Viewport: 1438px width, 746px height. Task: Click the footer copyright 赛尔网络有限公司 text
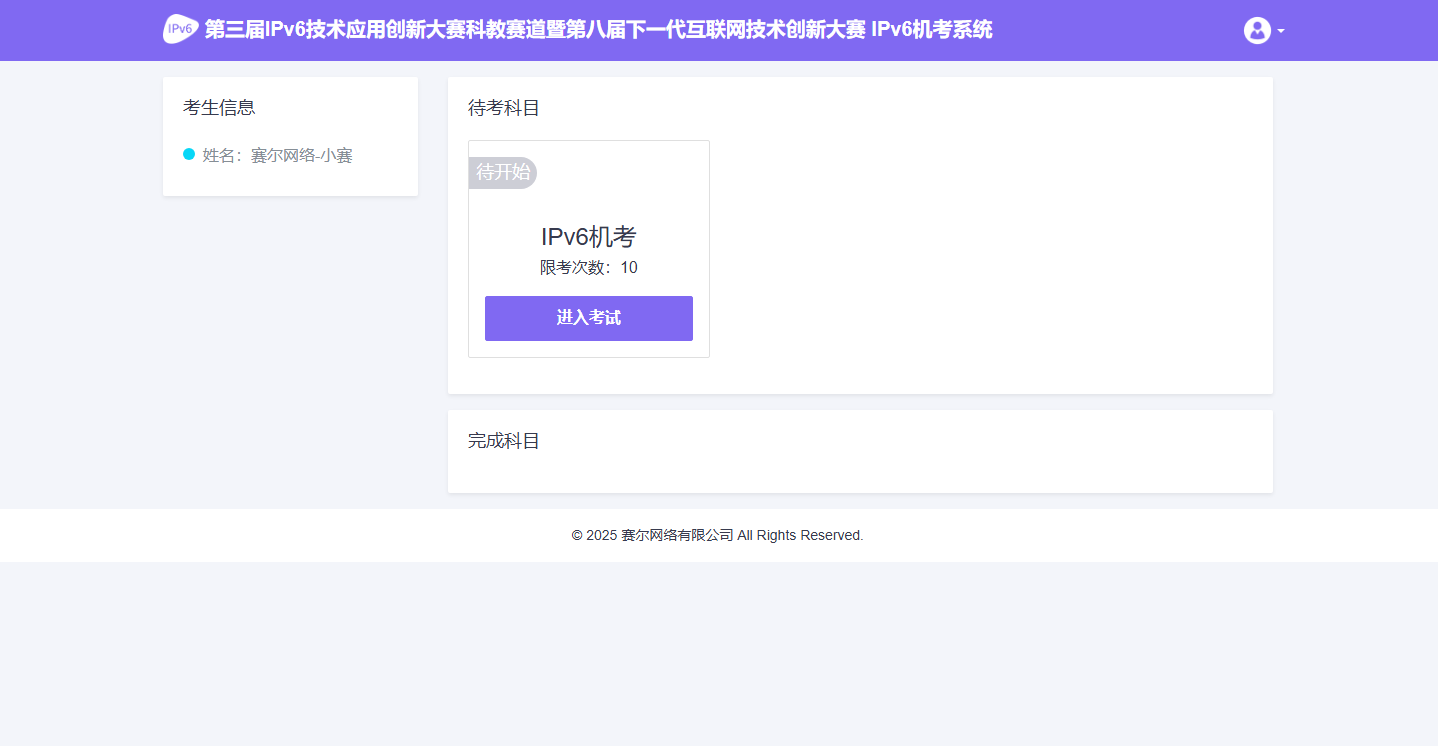coord(677,536)
